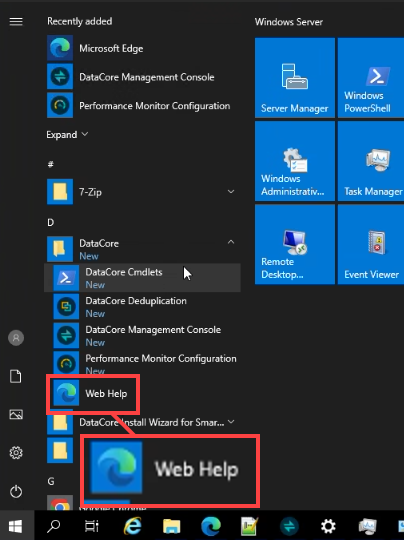This screenshot has height=540, width=404.
Task: Open Performance Monitor Configuration inside DataCore folder
Action: (142, 362)
